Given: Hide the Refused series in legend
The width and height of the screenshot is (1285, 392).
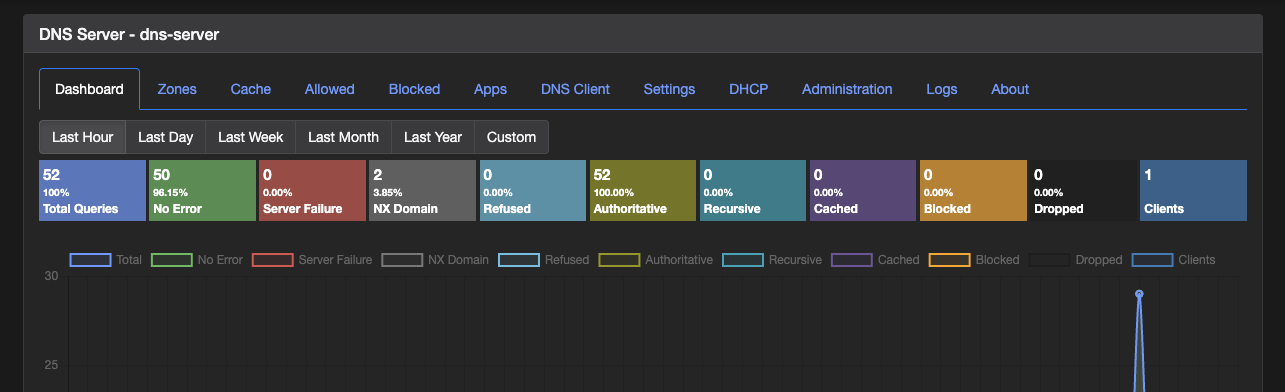Looking at the screenshot, I should 518,260.
